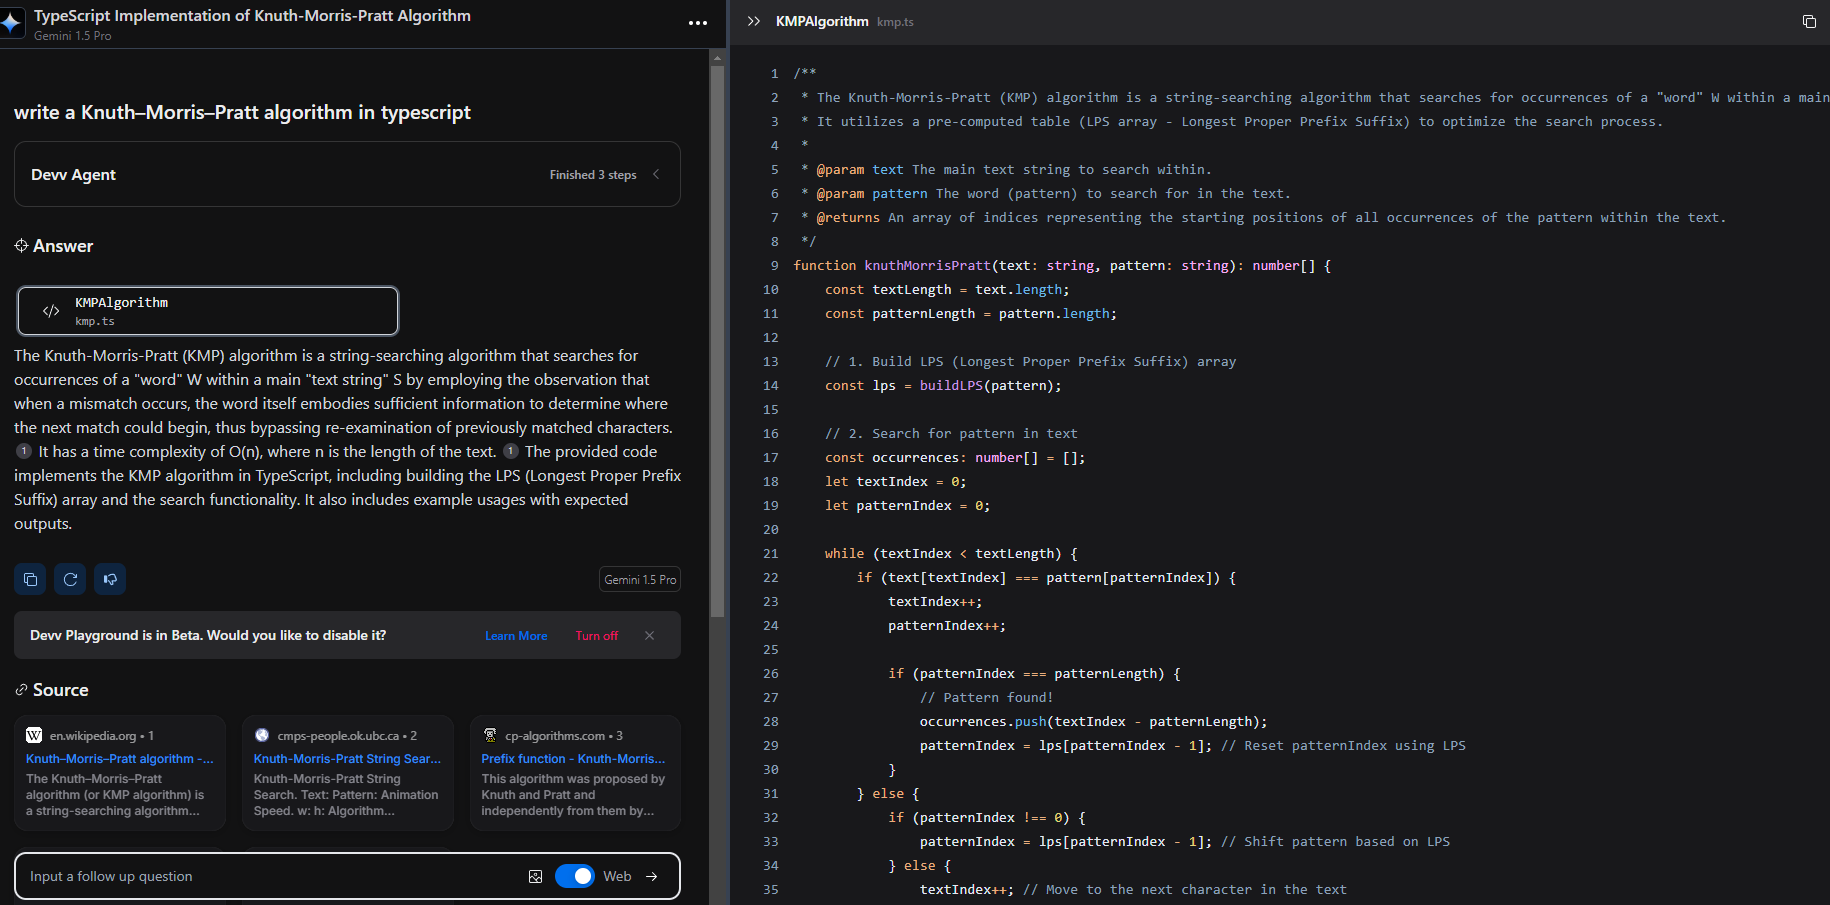Viewport: 1830px width, 905px height.
Task: Dismiss the Playground beta banner
Action: [649, 636]
